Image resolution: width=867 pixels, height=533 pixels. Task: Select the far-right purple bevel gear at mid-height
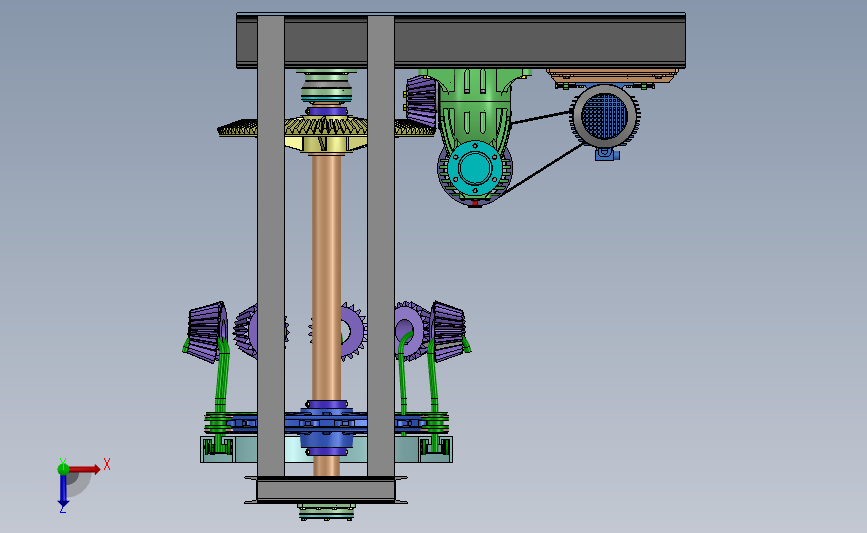coord(448,332)
